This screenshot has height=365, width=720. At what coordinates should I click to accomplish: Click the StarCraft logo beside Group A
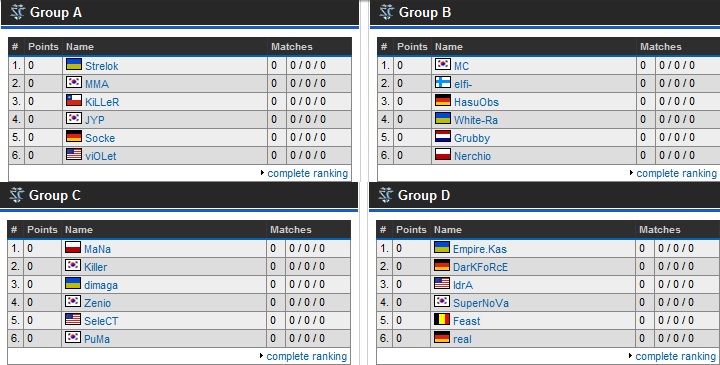pyautogui.click(x=17, y=12)
